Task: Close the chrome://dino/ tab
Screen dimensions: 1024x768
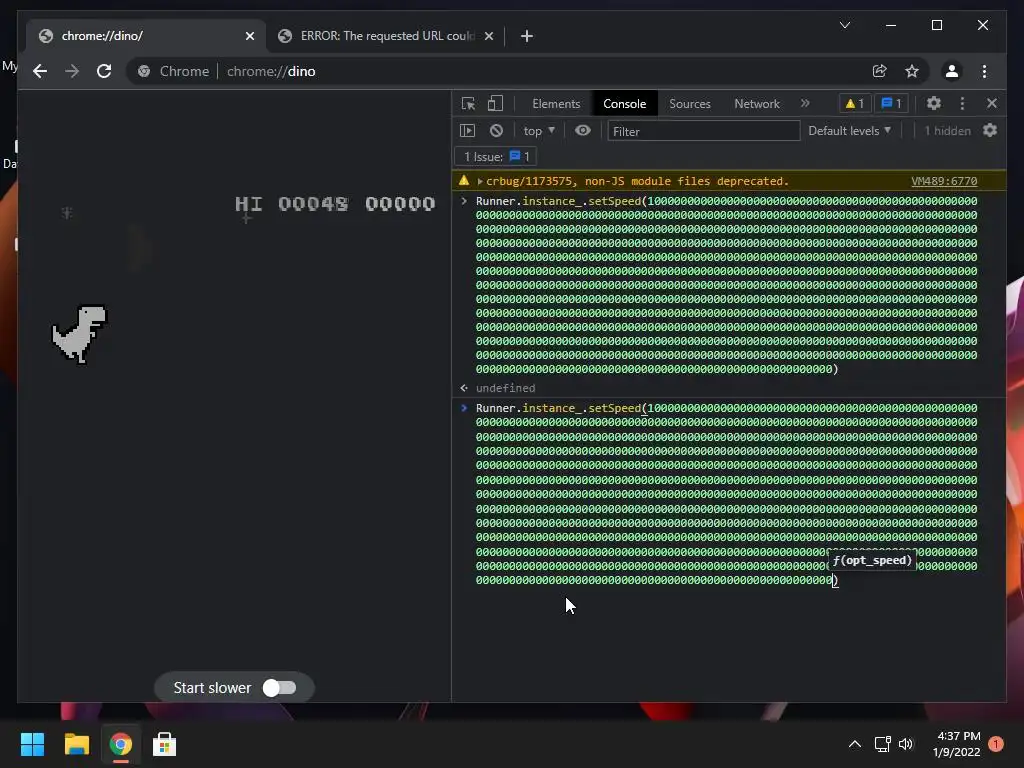Action: point(249,36)
